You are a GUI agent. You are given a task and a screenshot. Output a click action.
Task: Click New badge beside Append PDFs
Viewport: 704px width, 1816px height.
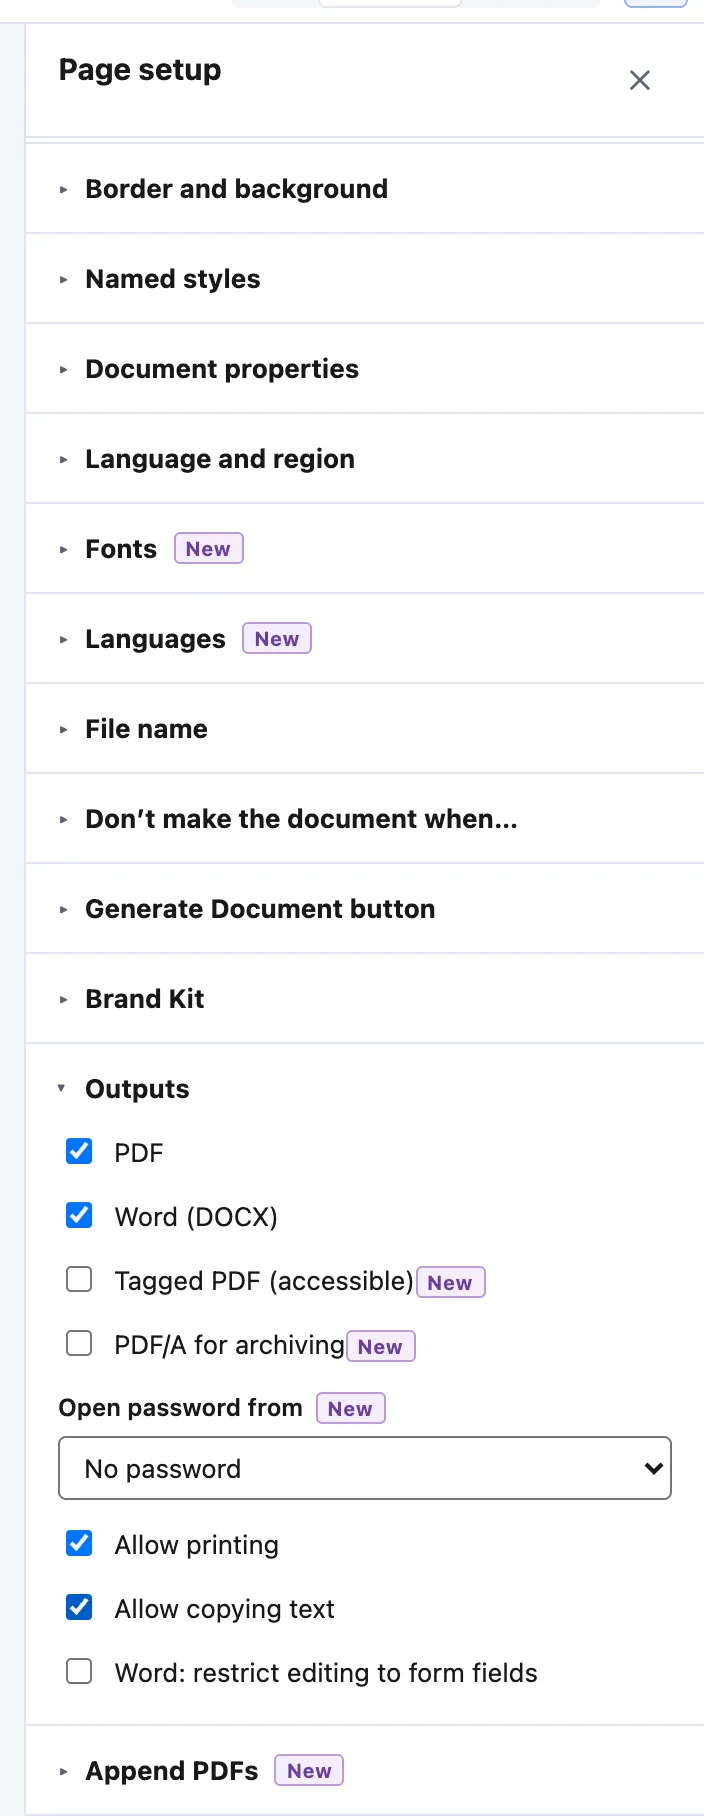point(309,1770)
